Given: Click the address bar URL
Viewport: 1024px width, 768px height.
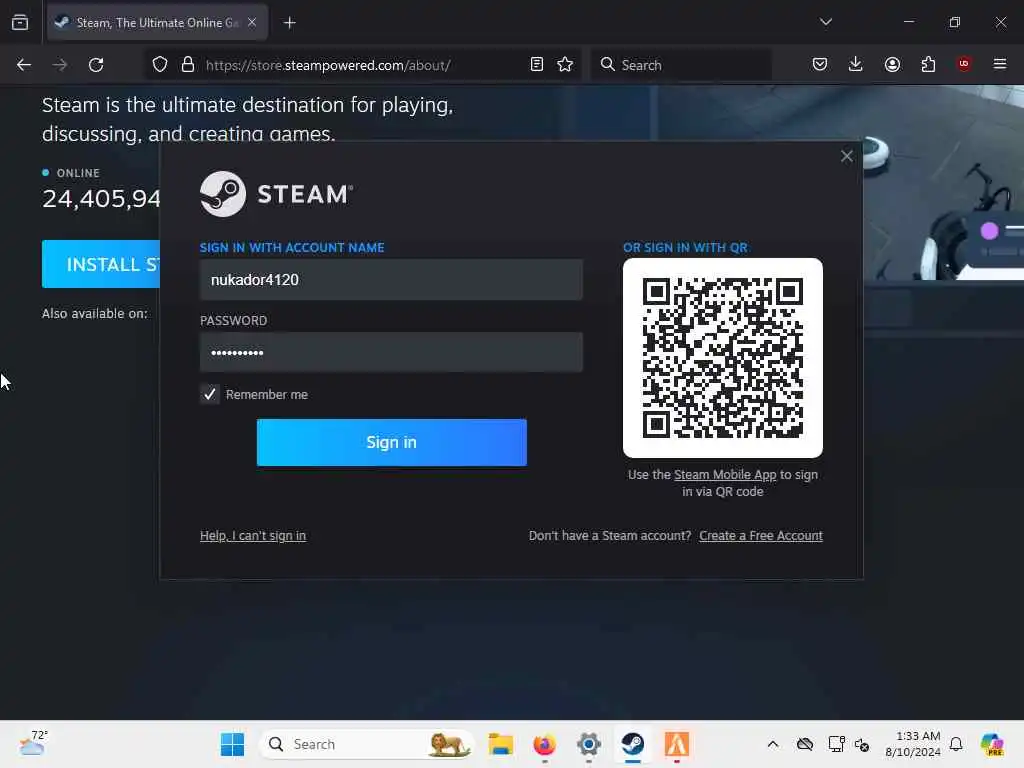Looking at the screenshot, I should pos(328,65).
